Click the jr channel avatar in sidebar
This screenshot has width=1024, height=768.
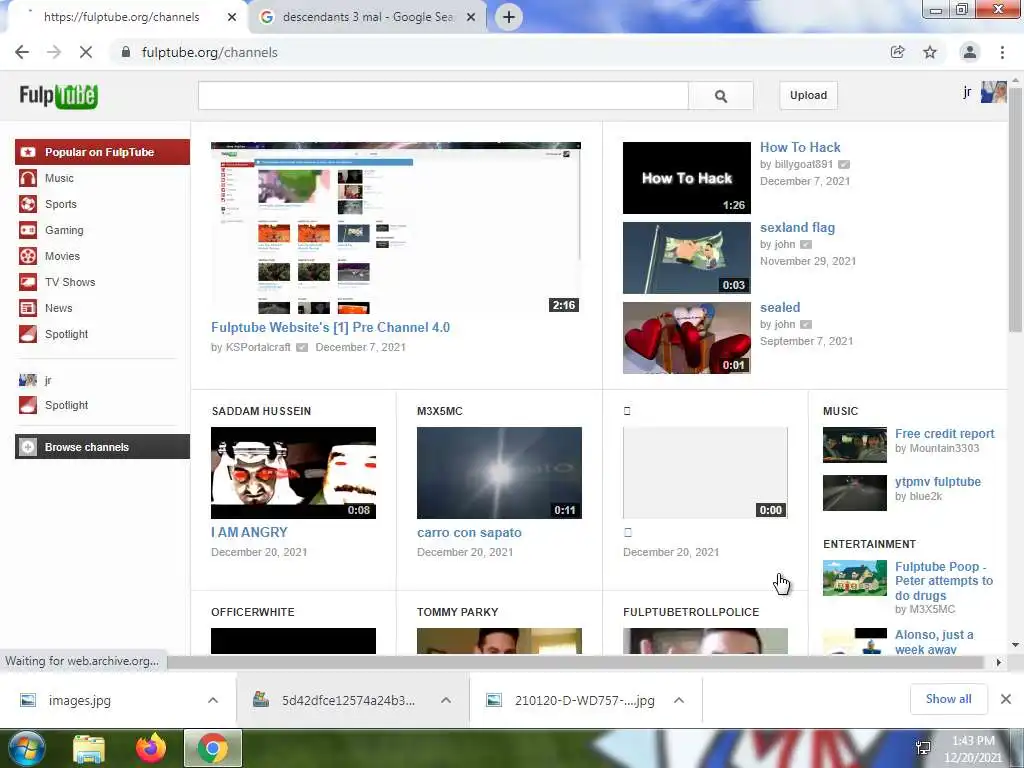(27, 379)
